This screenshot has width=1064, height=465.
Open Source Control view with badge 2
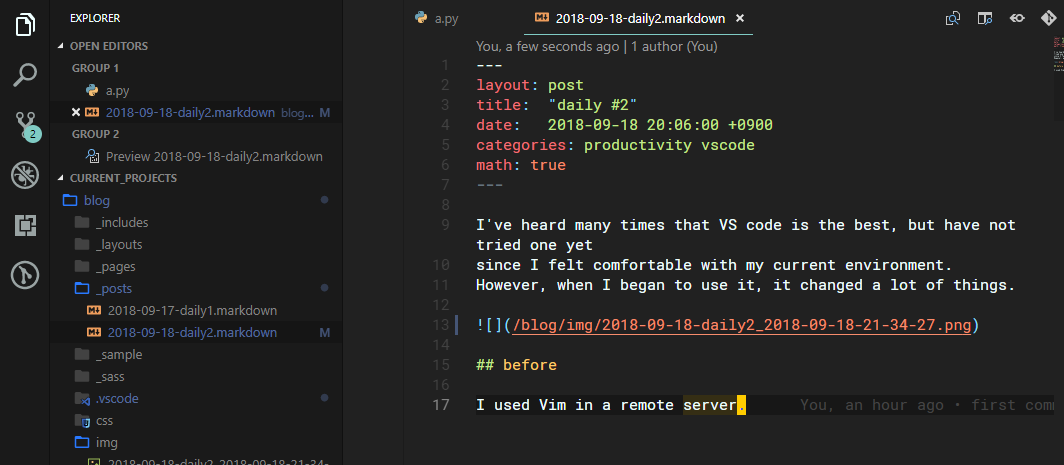coord(27,126)
